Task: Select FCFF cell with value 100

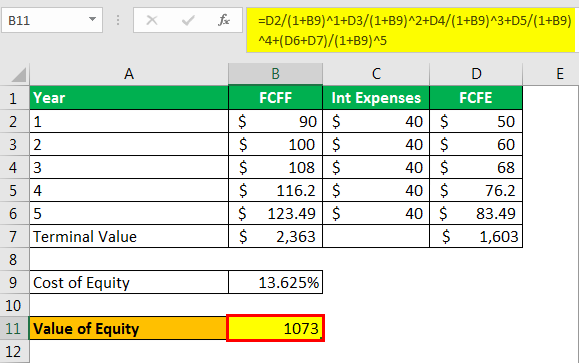Action: pyautogui.click(x=275, y=144)
